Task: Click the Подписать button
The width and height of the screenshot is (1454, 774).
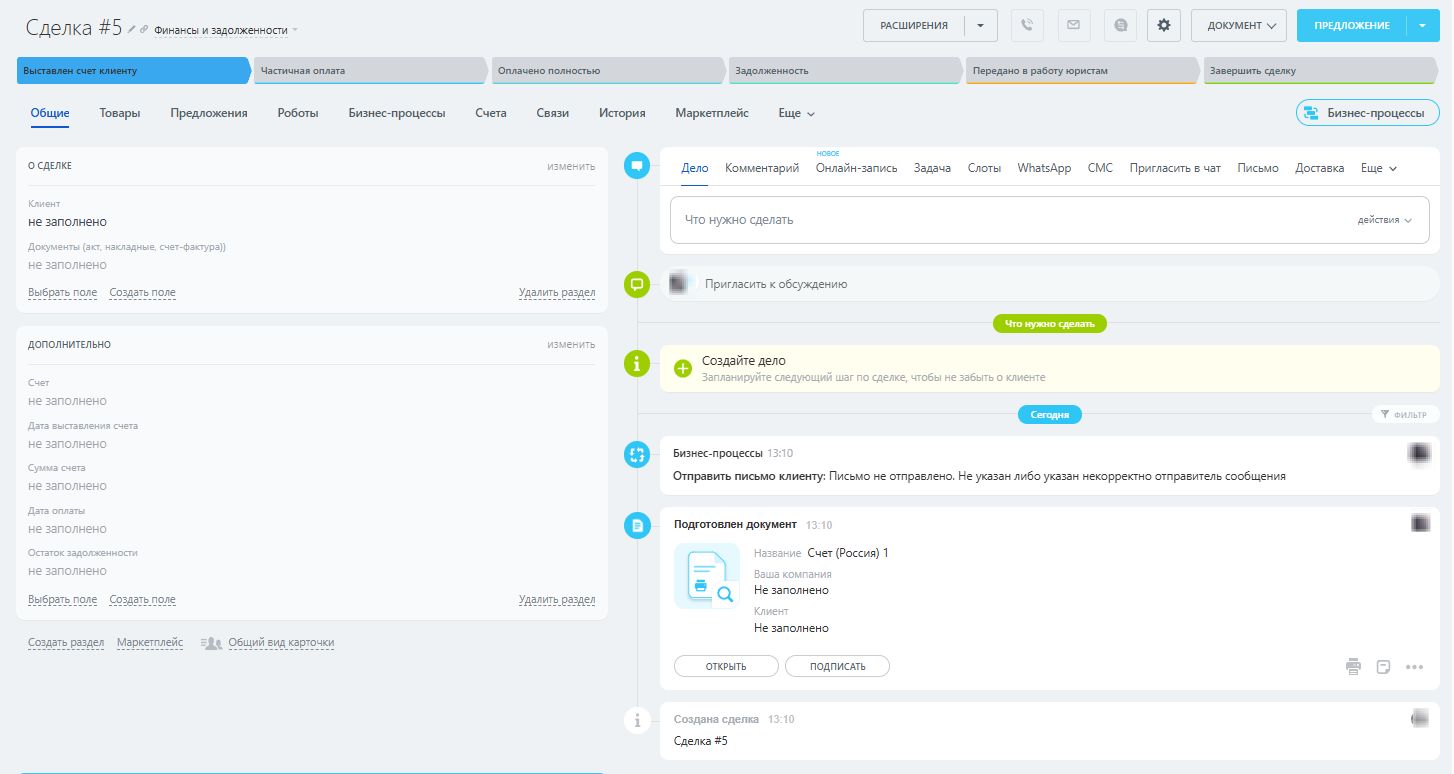Action: tap(837, 666)
